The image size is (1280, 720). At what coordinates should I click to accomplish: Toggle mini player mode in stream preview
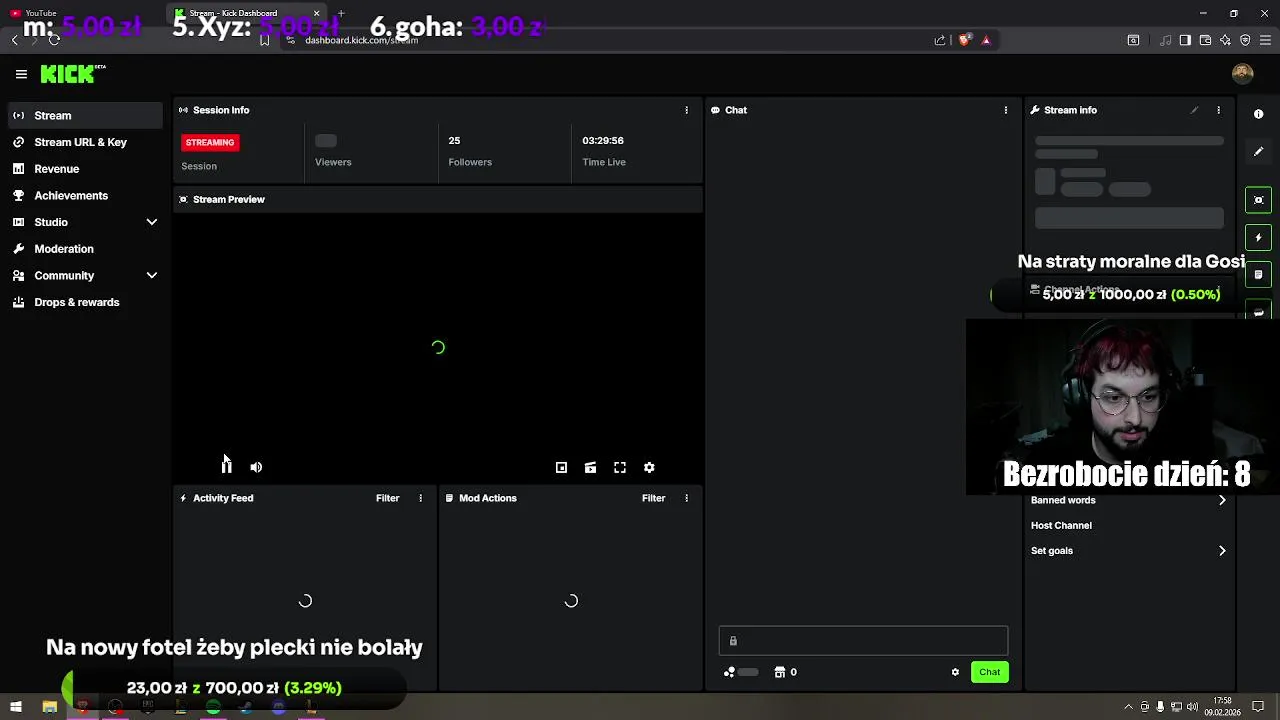(561, 467)
